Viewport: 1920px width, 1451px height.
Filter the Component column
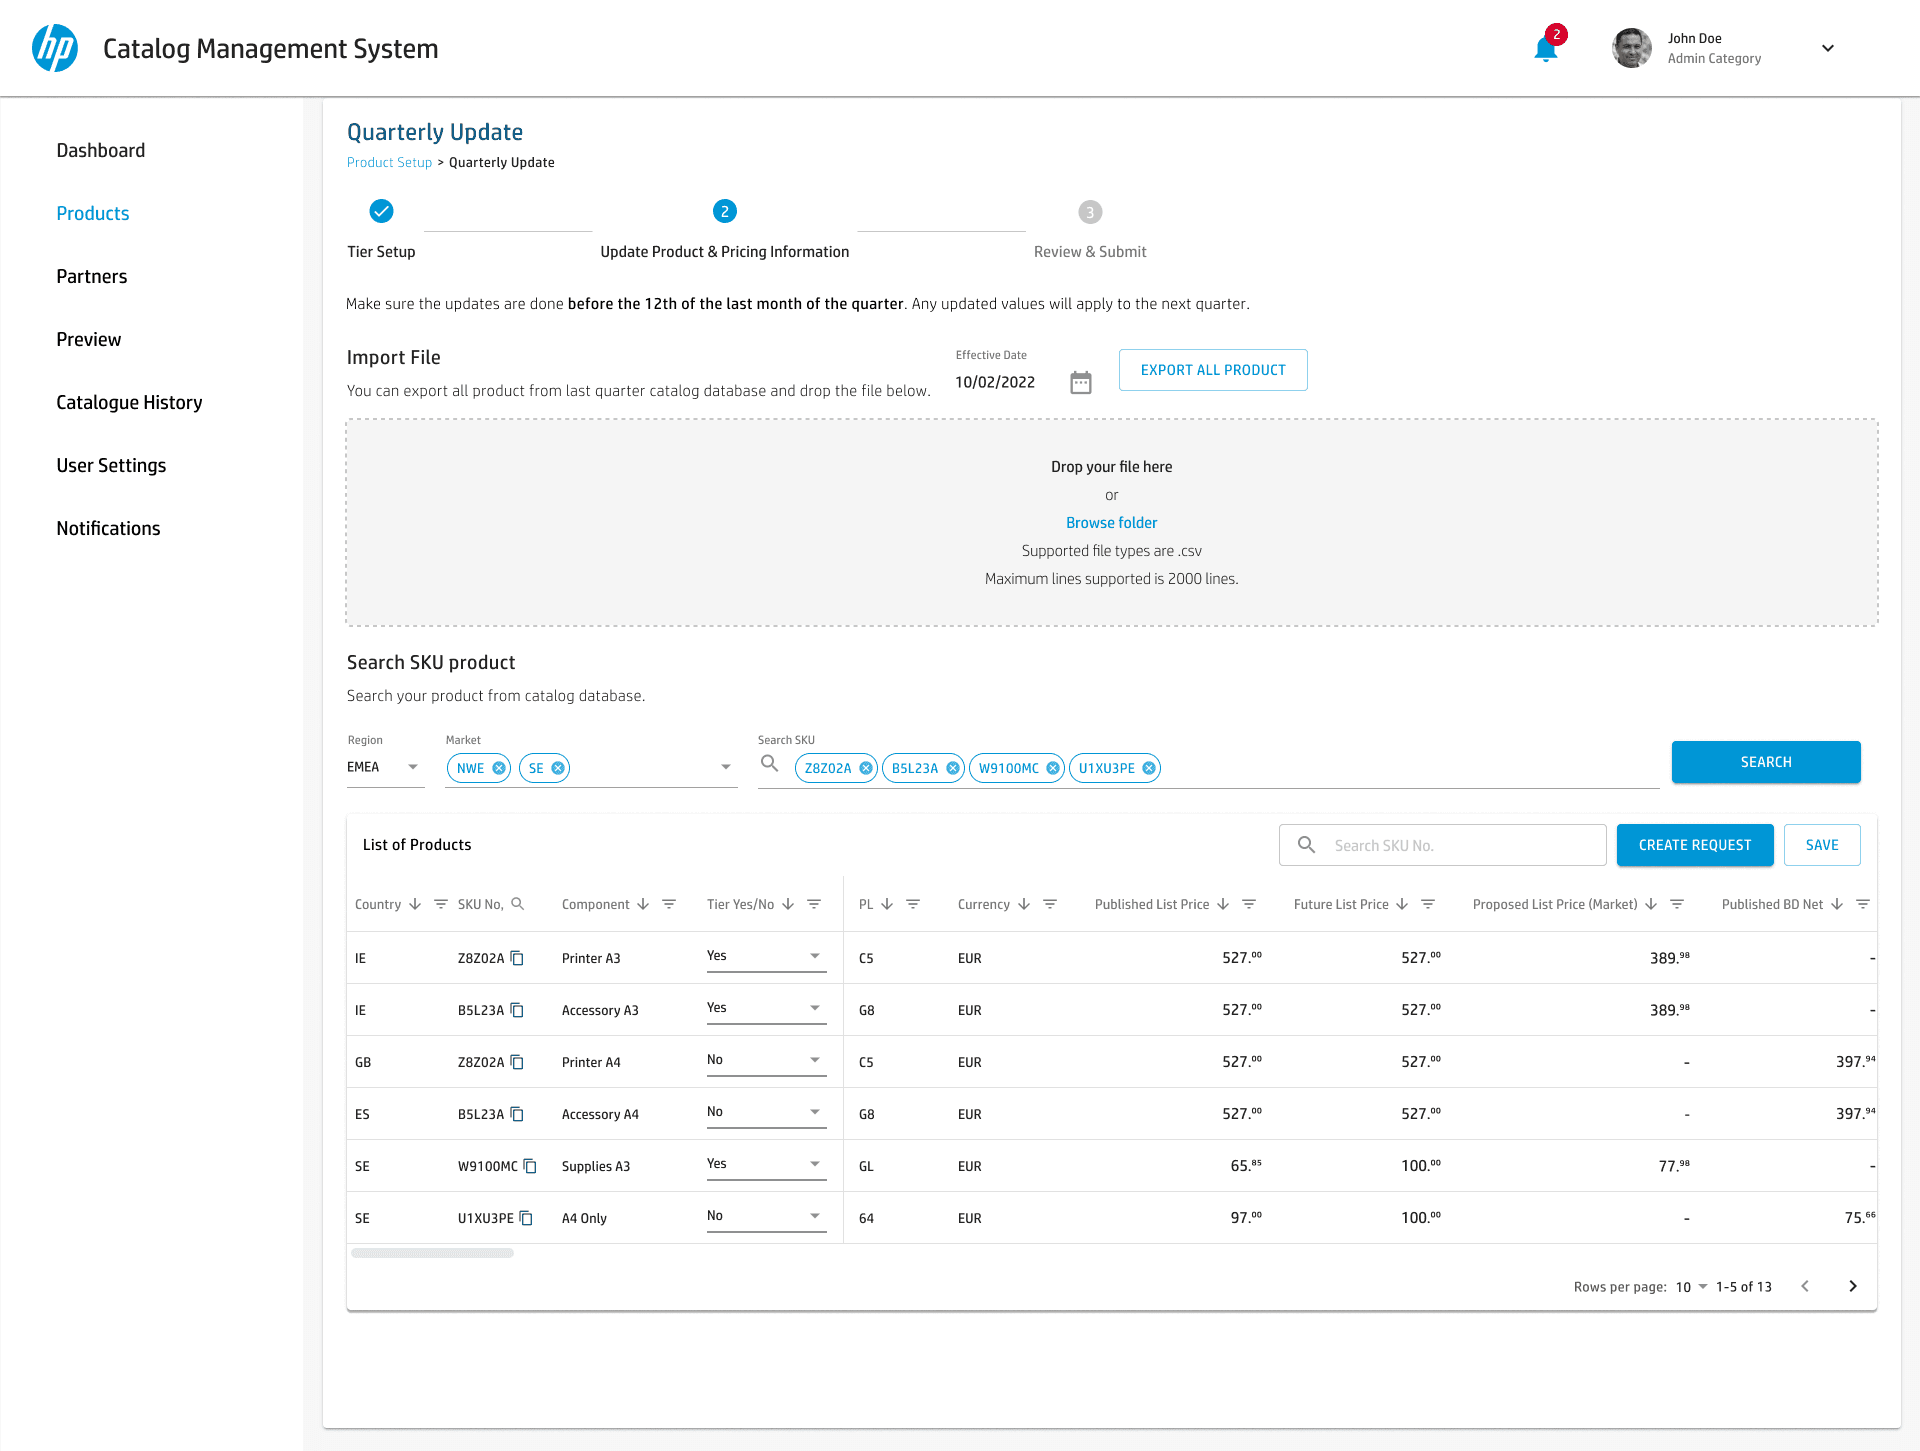[669, 904]
